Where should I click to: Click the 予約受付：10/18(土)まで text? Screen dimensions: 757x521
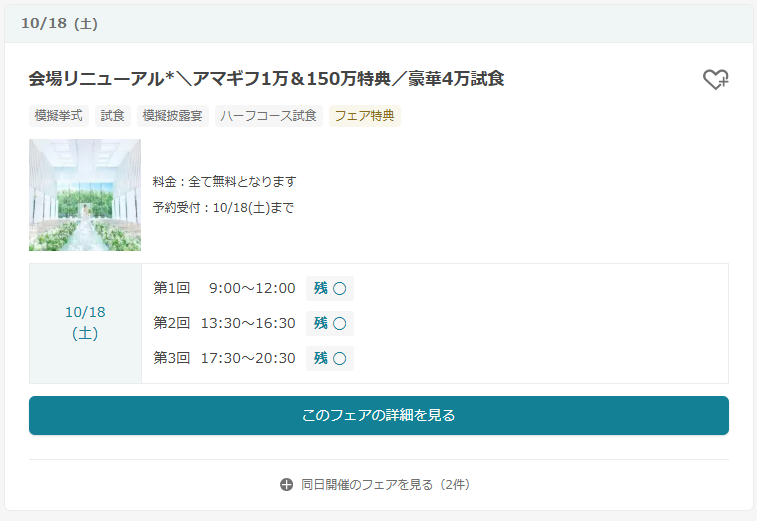[x=223, y=208]
